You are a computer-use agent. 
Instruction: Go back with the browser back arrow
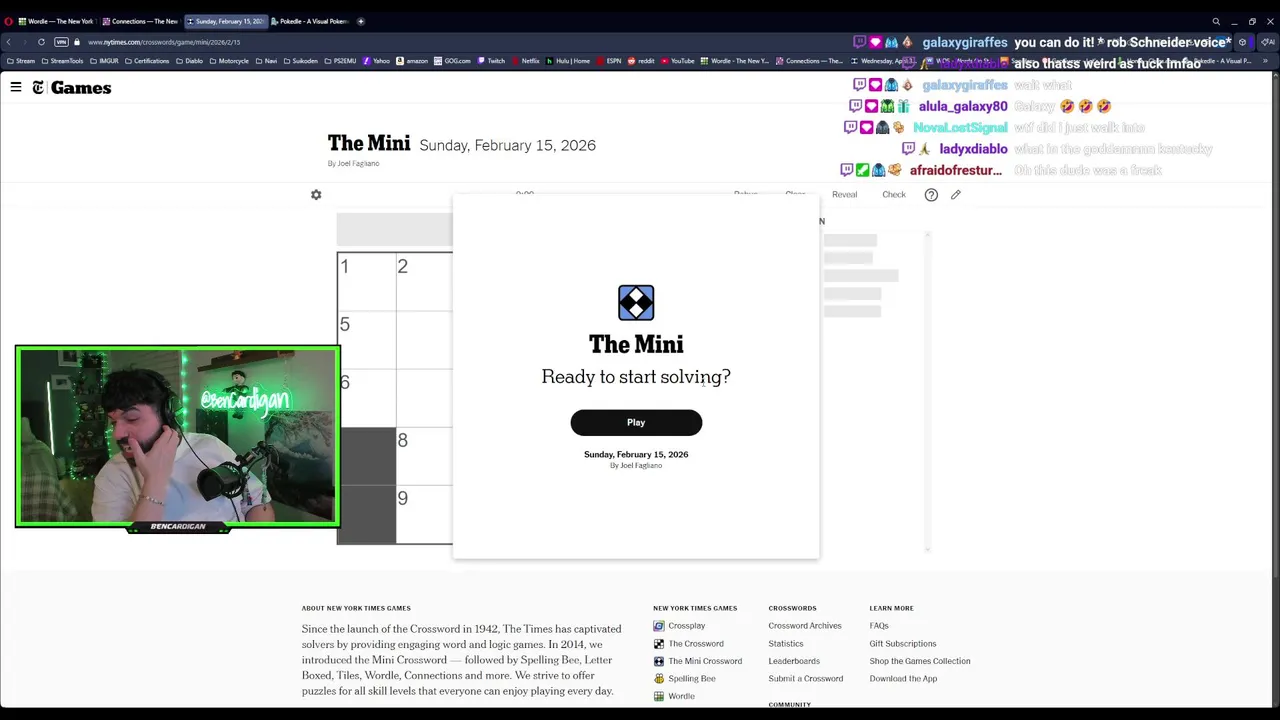(9, 42)
